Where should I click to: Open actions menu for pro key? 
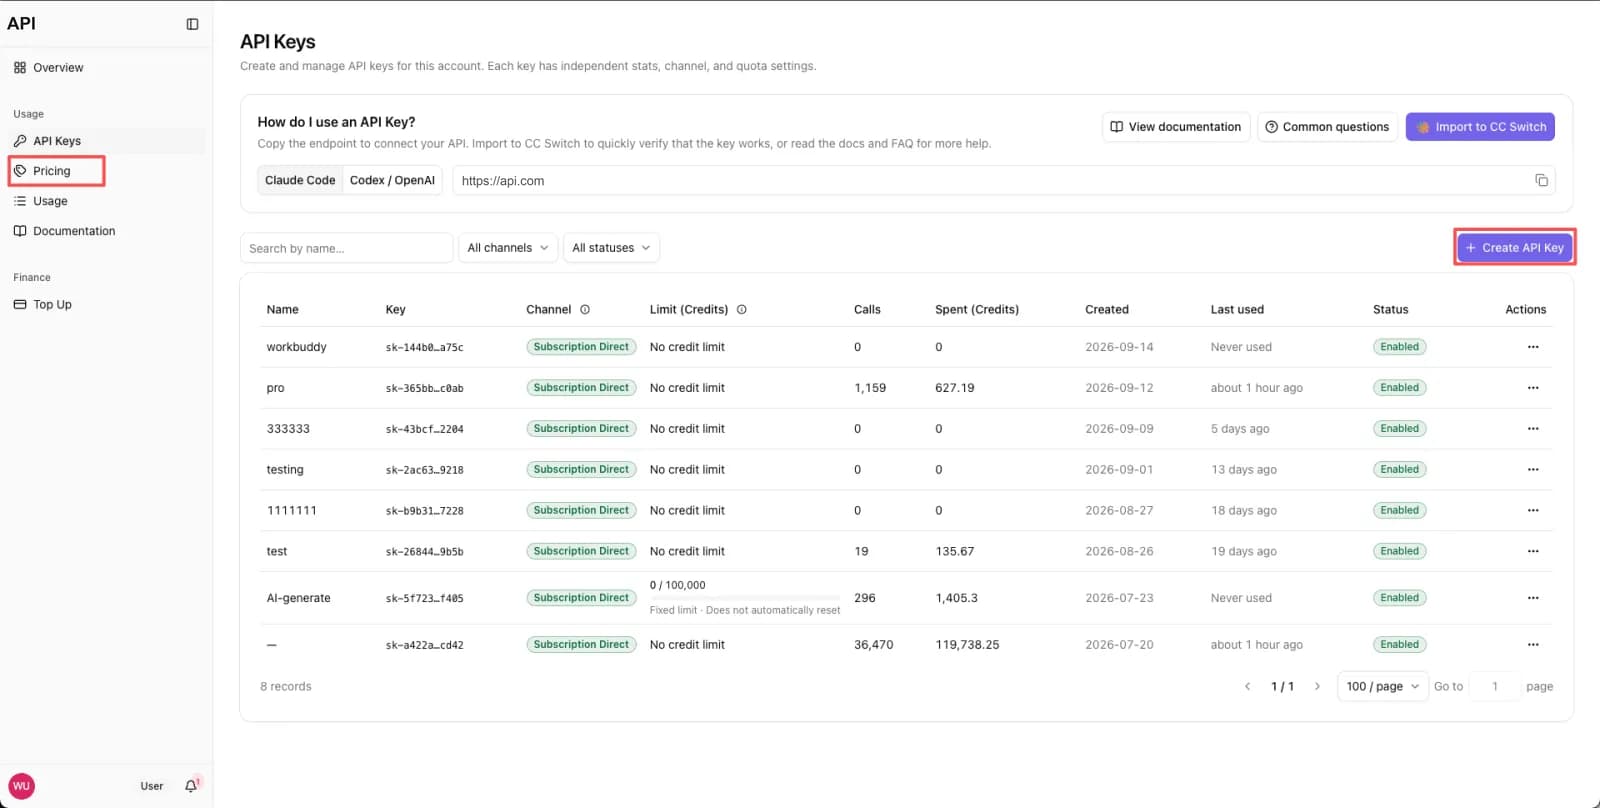(1533, 388)
